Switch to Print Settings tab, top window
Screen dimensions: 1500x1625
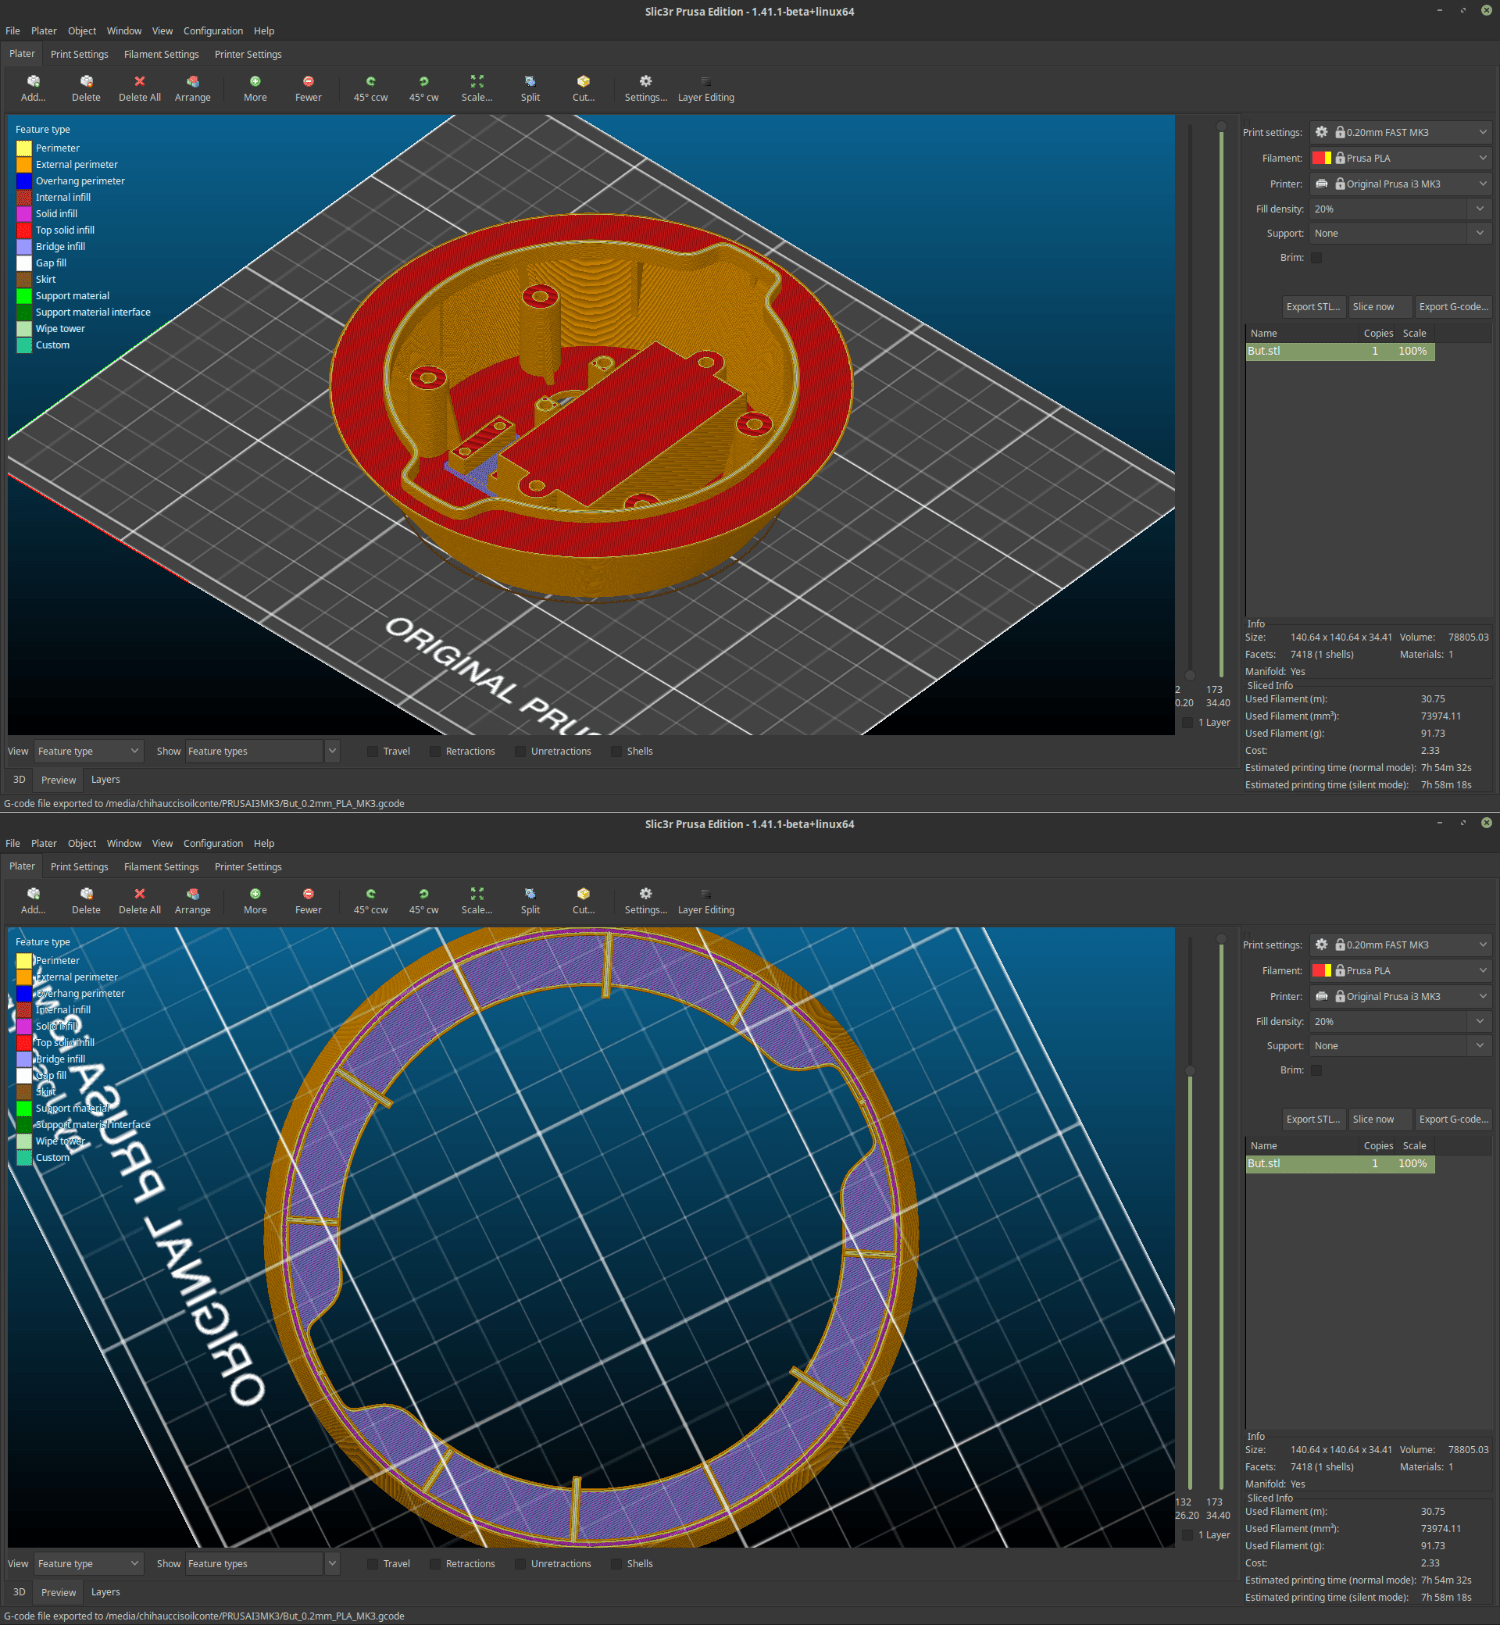79,54
